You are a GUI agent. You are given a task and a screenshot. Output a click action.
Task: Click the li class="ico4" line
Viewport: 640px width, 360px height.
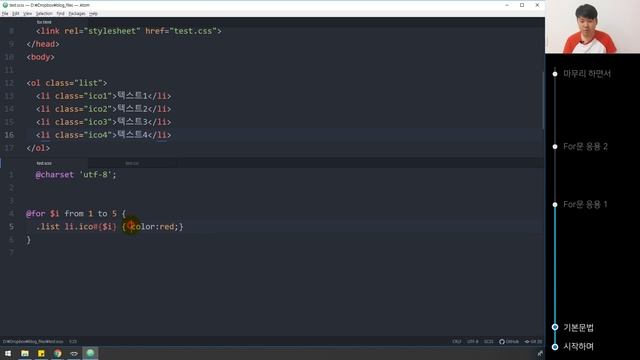click(104, 135)
